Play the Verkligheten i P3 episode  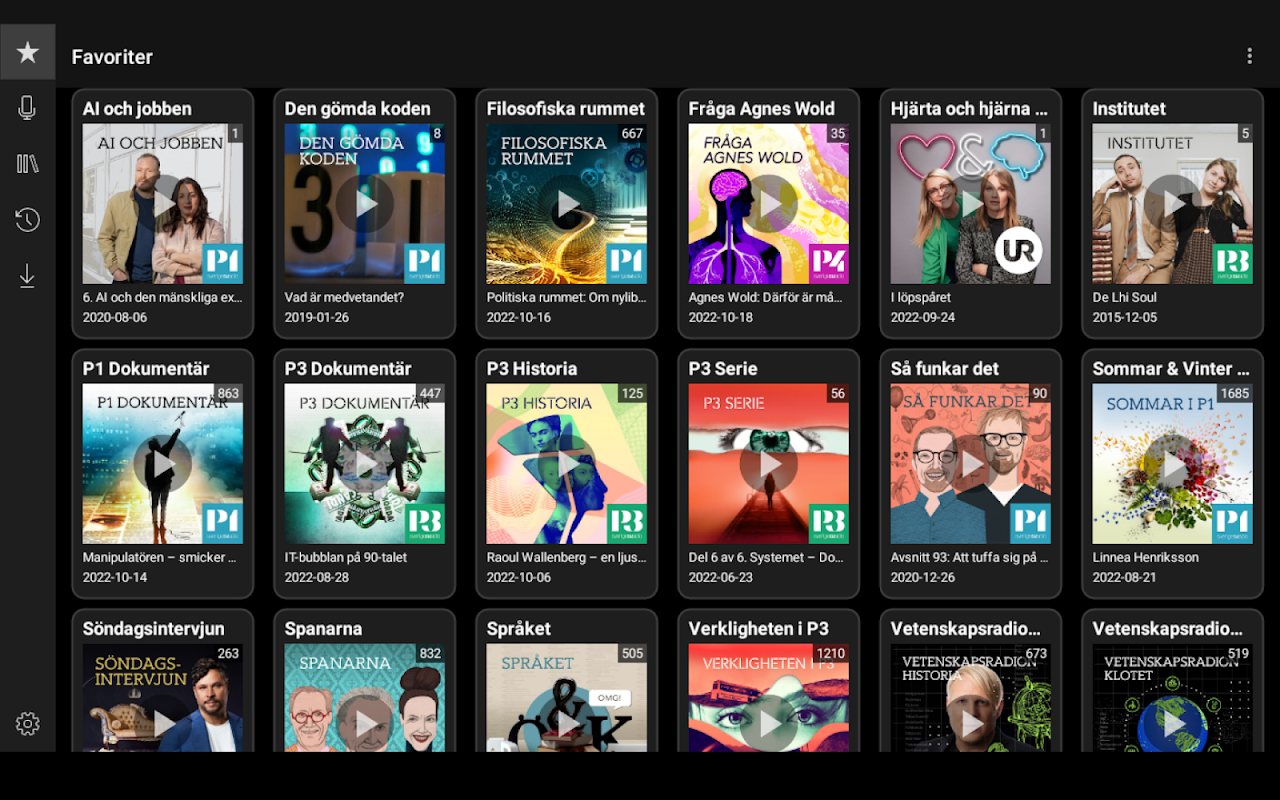[x=769, y=723]
